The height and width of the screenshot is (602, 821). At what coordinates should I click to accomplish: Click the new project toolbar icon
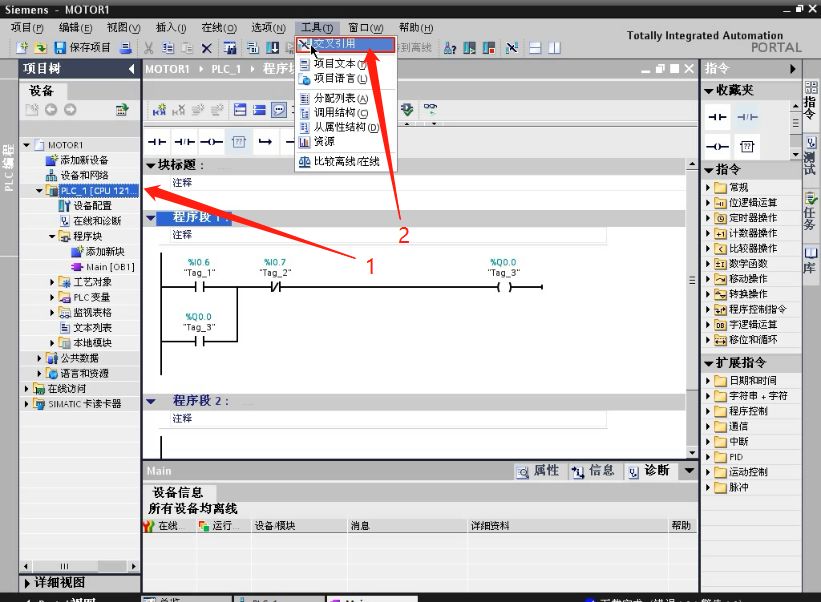tap(22, 48)
